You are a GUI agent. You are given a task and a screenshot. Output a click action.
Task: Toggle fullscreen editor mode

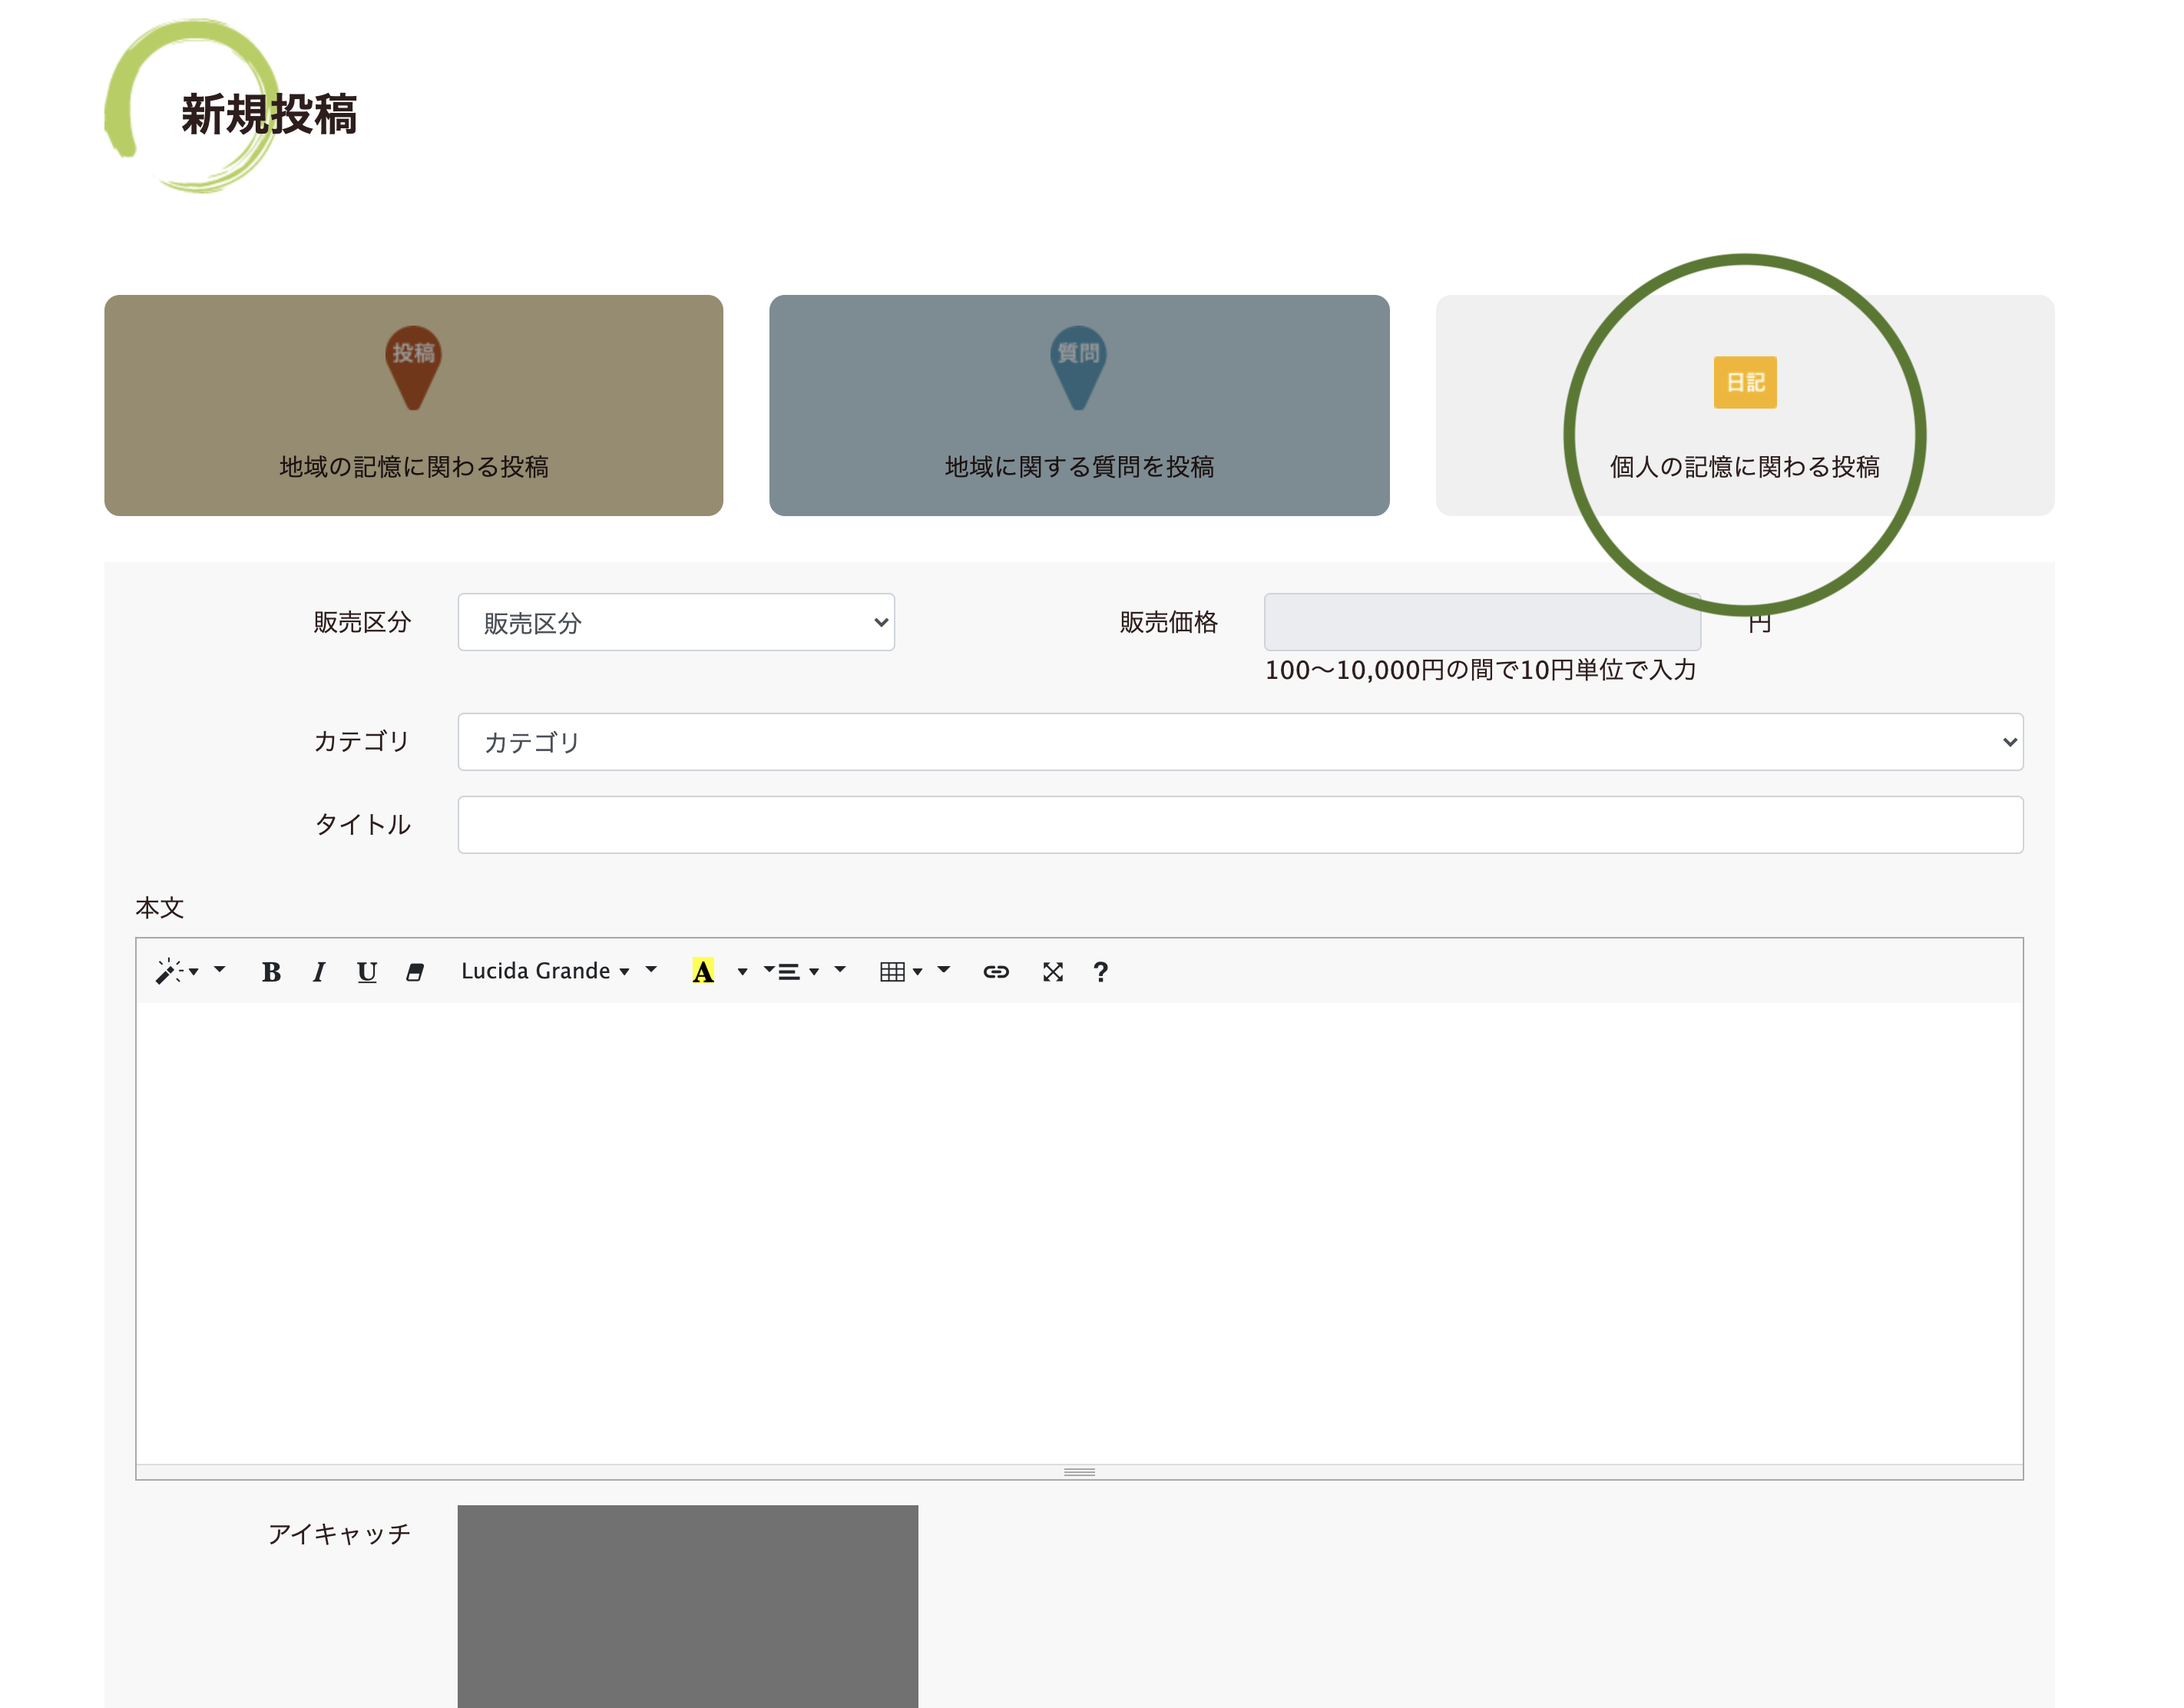pos(1053,971)
